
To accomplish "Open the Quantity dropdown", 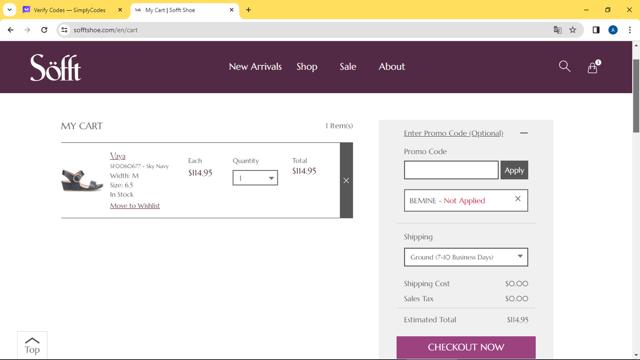I will coord(255,178).
